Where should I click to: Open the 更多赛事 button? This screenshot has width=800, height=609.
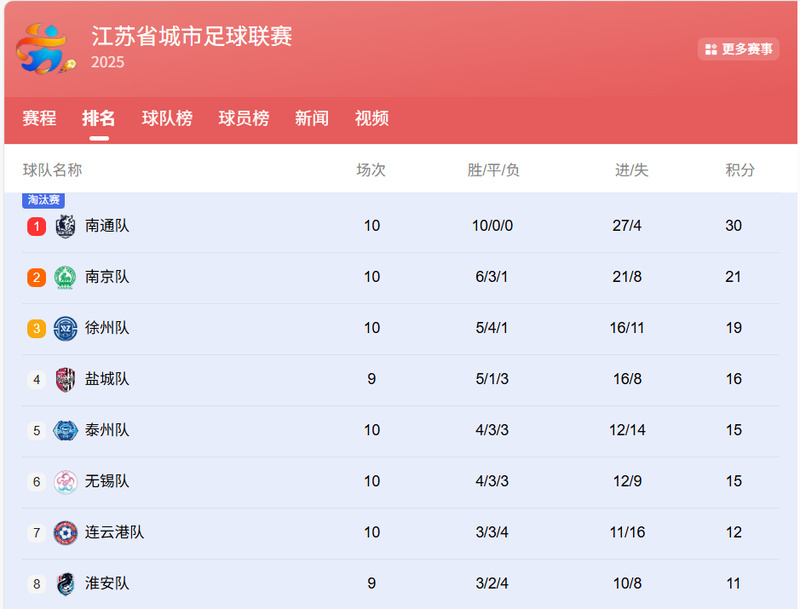pos(738,49)
